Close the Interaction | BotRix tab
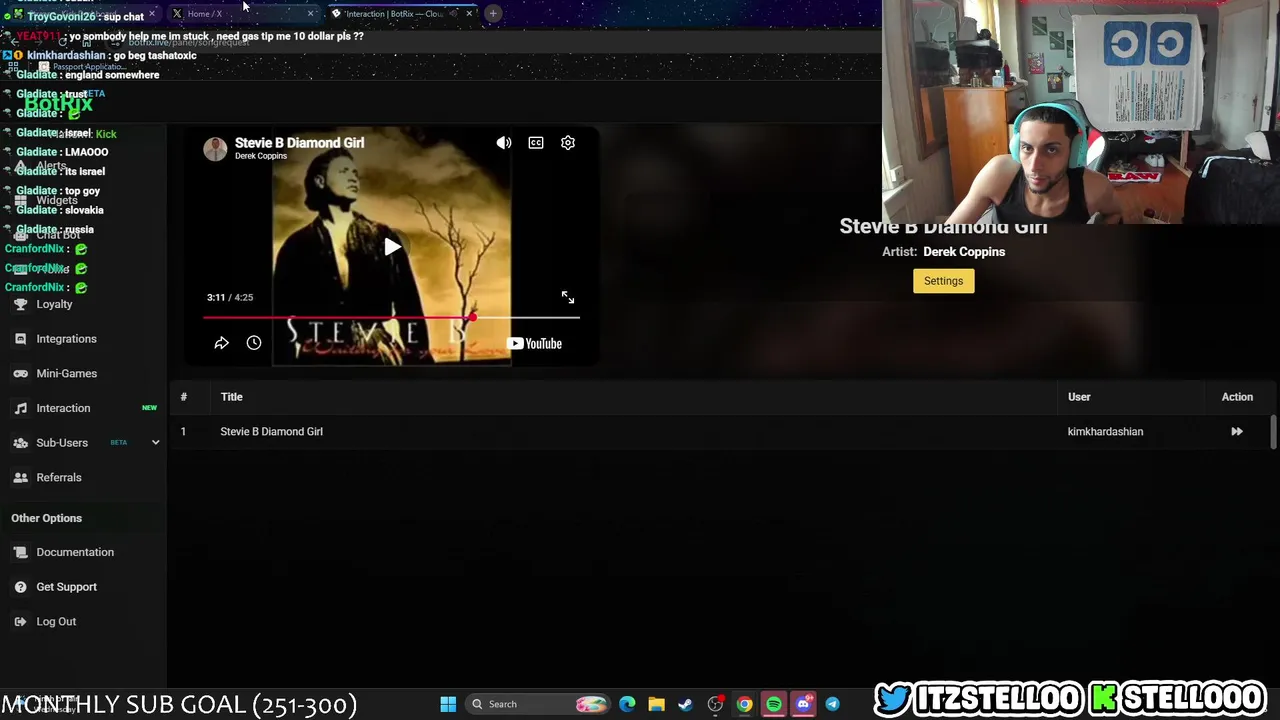Viewport: 1280px width, 720px height. [469, 14]
